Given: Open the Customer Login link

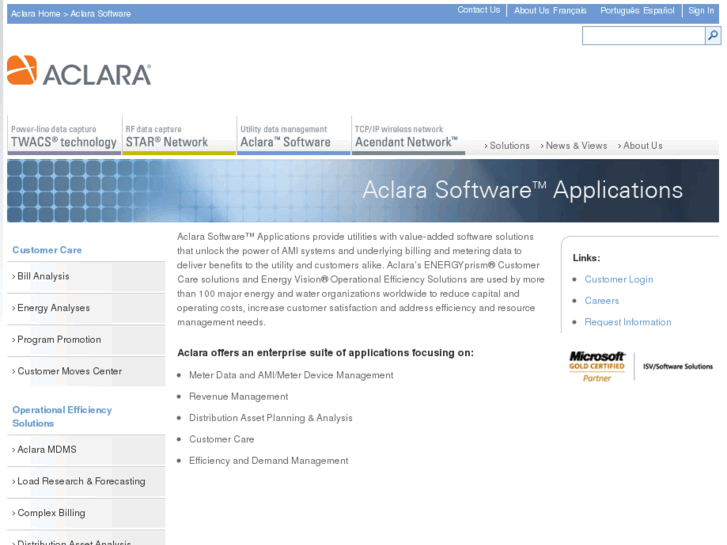Looking at the screenshot, I should pos(619,279).
